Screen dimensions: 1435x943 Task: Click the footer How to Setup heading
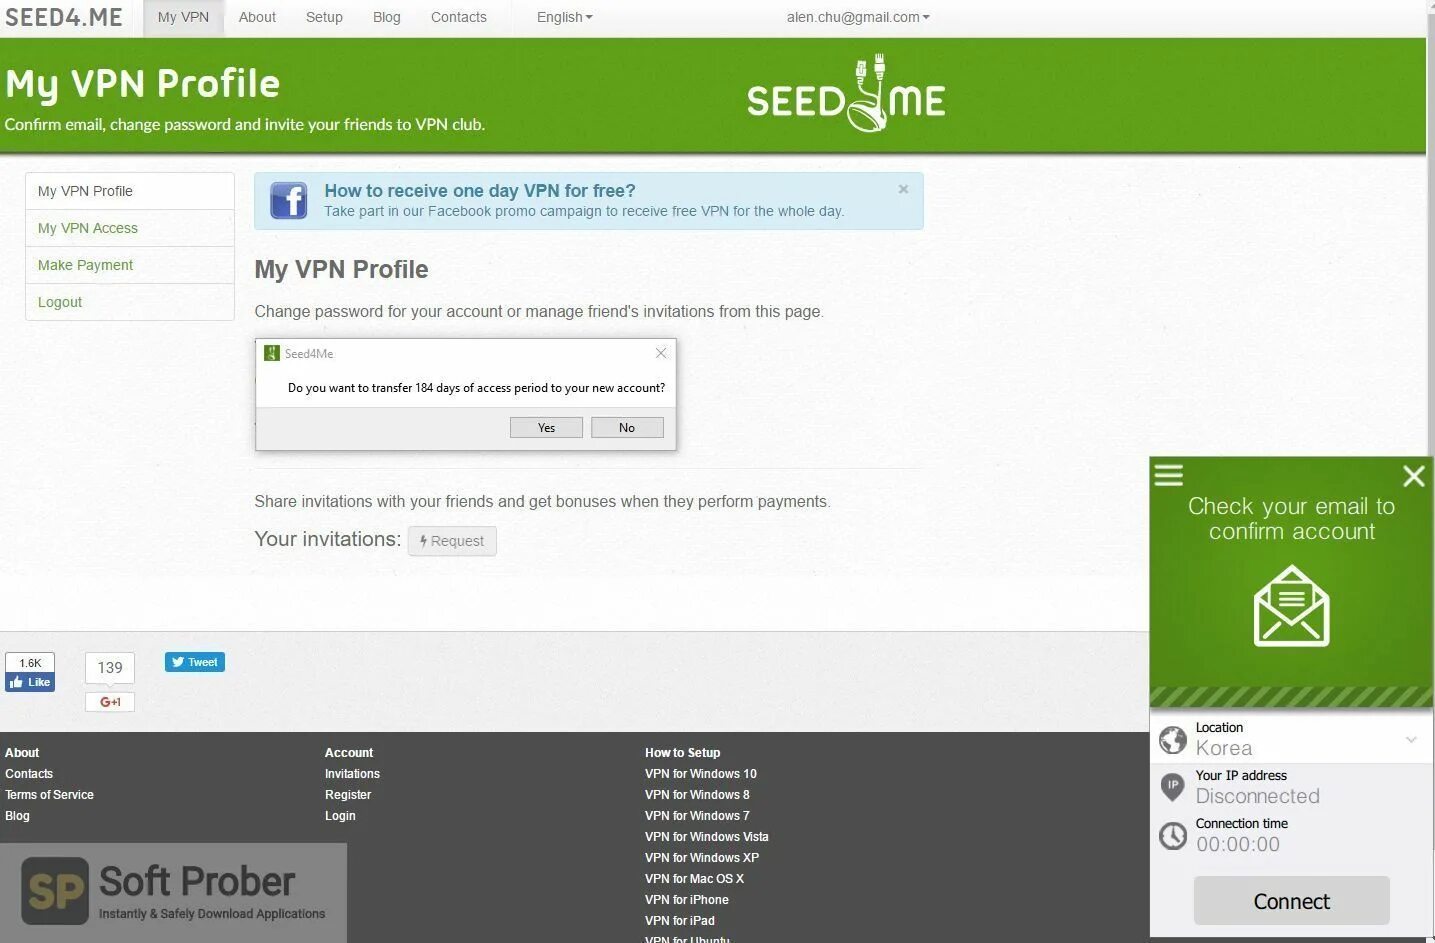683,753
